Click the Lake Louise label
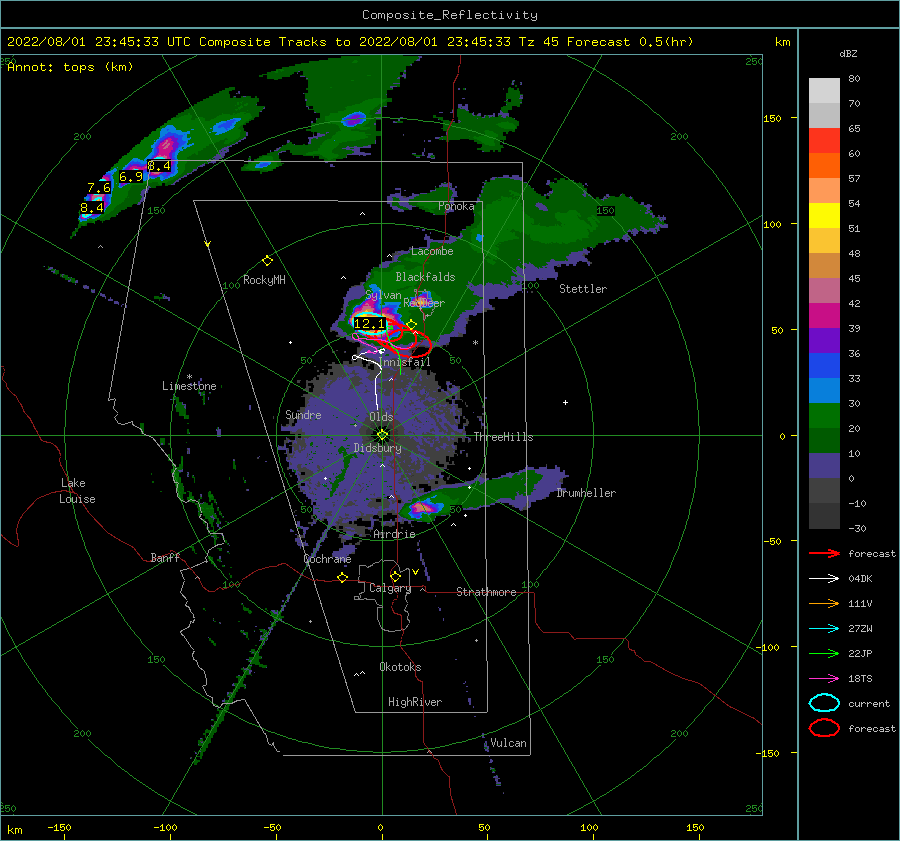Screen dimensions: 900x841 pos(77,491)
